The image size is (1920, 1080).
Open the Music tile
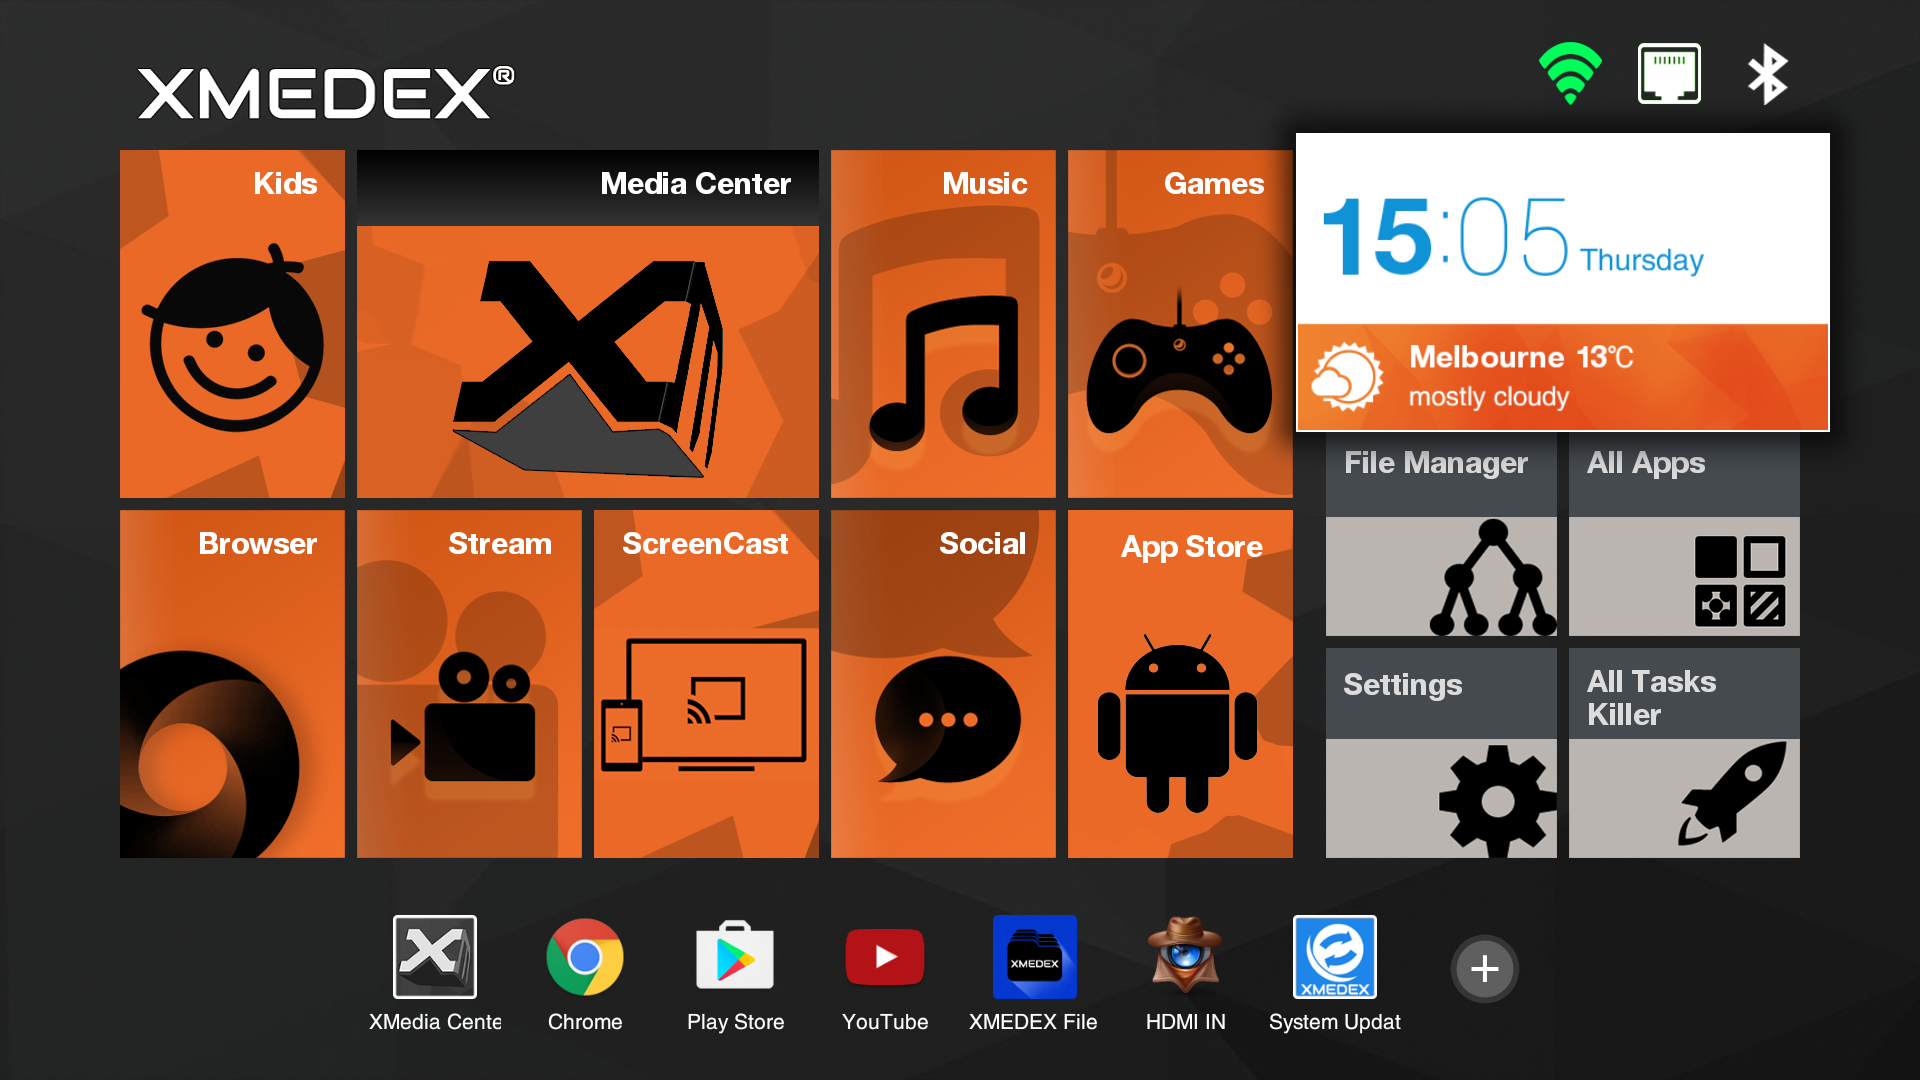942,324
